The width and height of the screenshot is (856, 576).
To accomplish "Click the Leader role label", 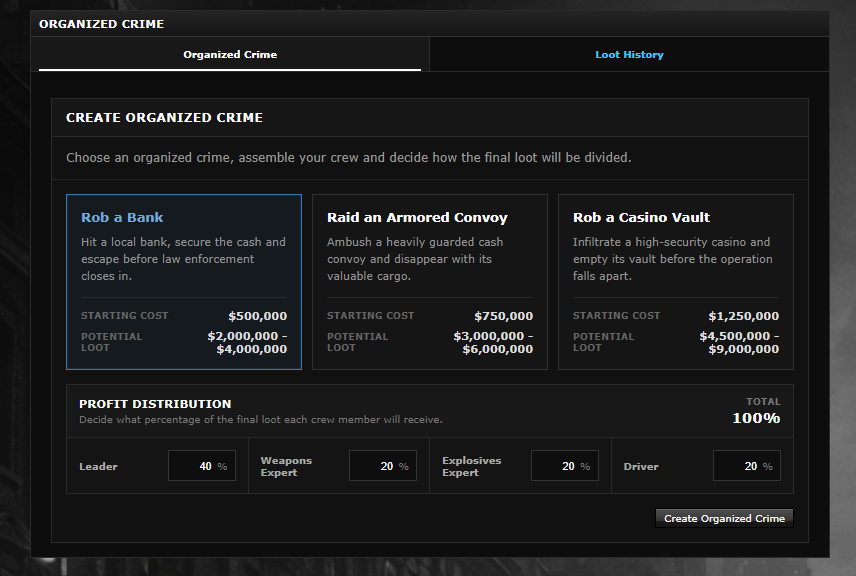I will pos(98,466).
